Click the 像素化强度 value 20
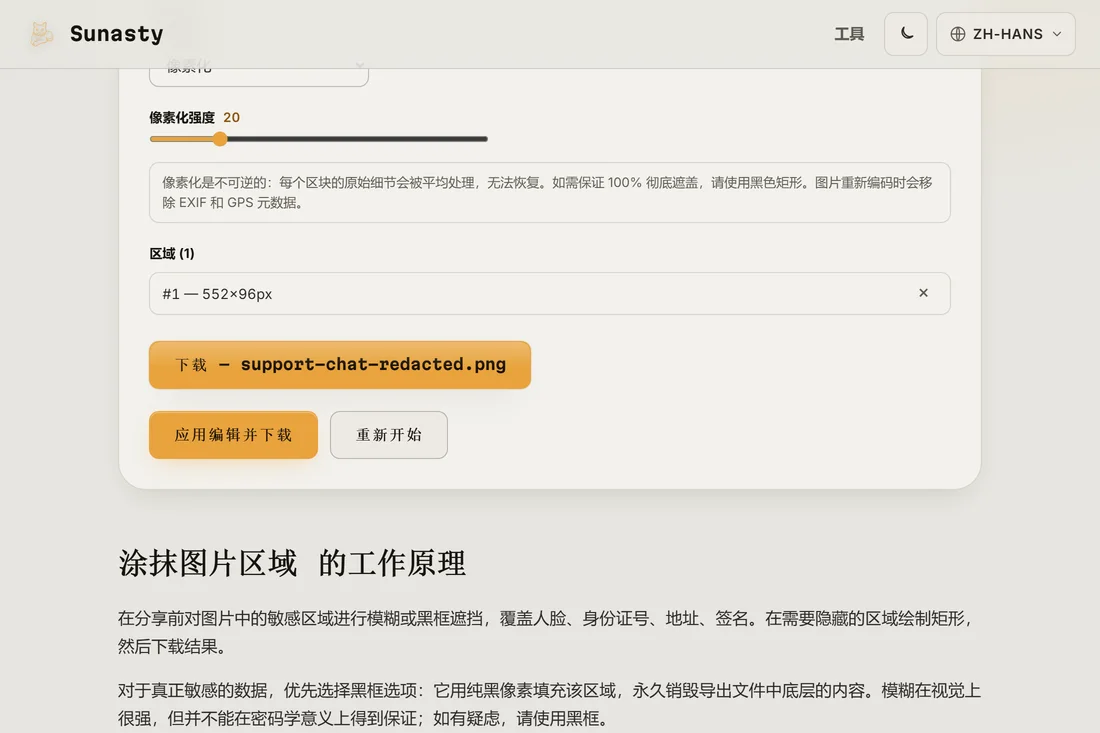 pyautogui.click(x=232, y=117)
